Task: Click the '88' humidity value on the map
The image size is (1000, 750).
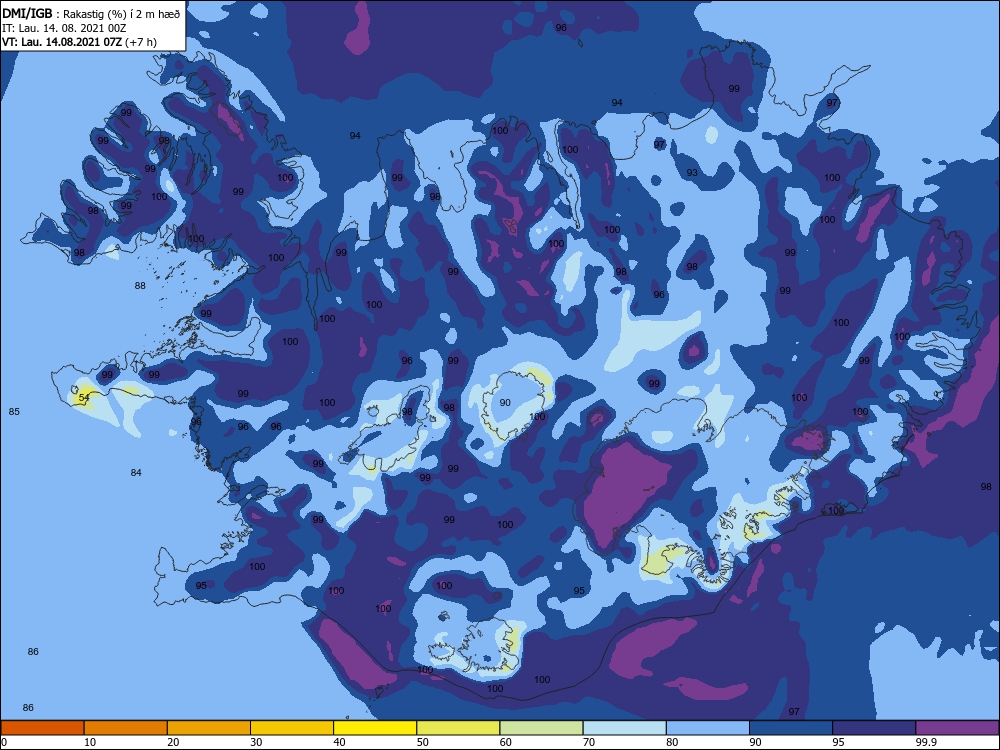Action: pyautogui.click(x=140, y=286)
